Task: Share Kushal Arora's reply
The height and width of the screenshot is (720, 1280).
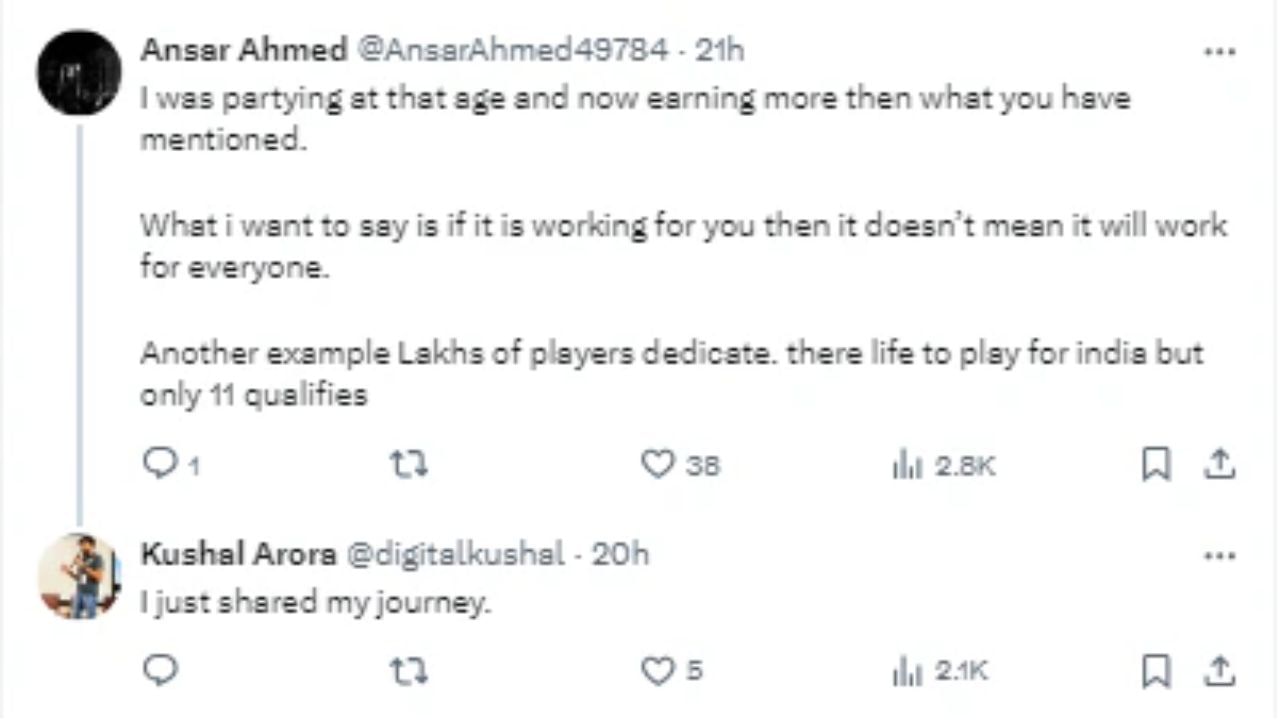Action: [1220, 670]
